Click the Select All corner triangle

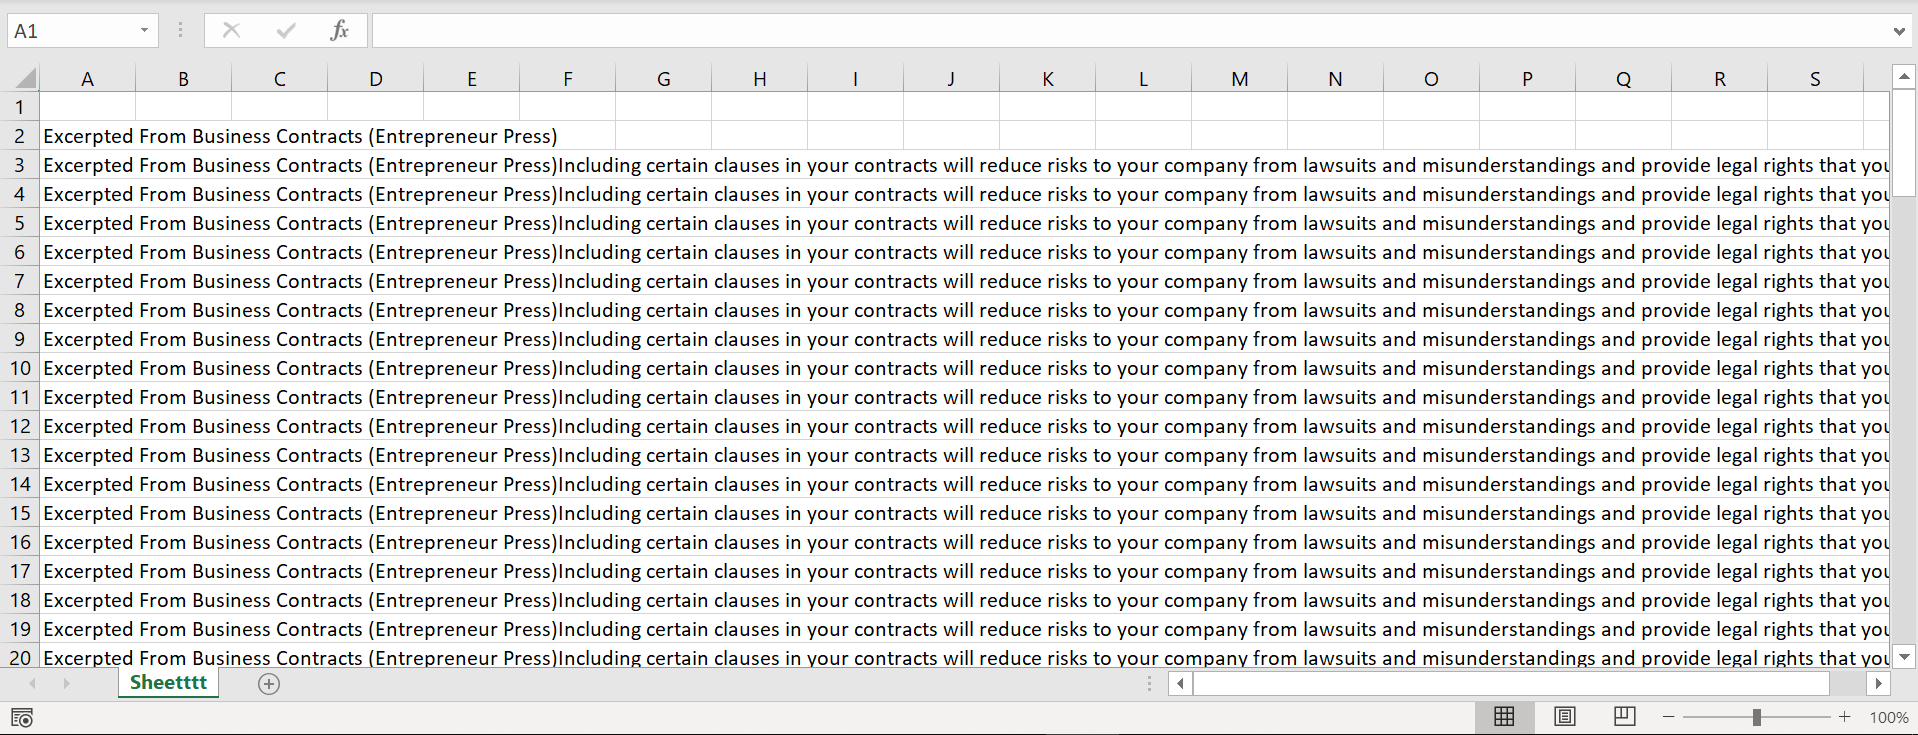point(25,78)
